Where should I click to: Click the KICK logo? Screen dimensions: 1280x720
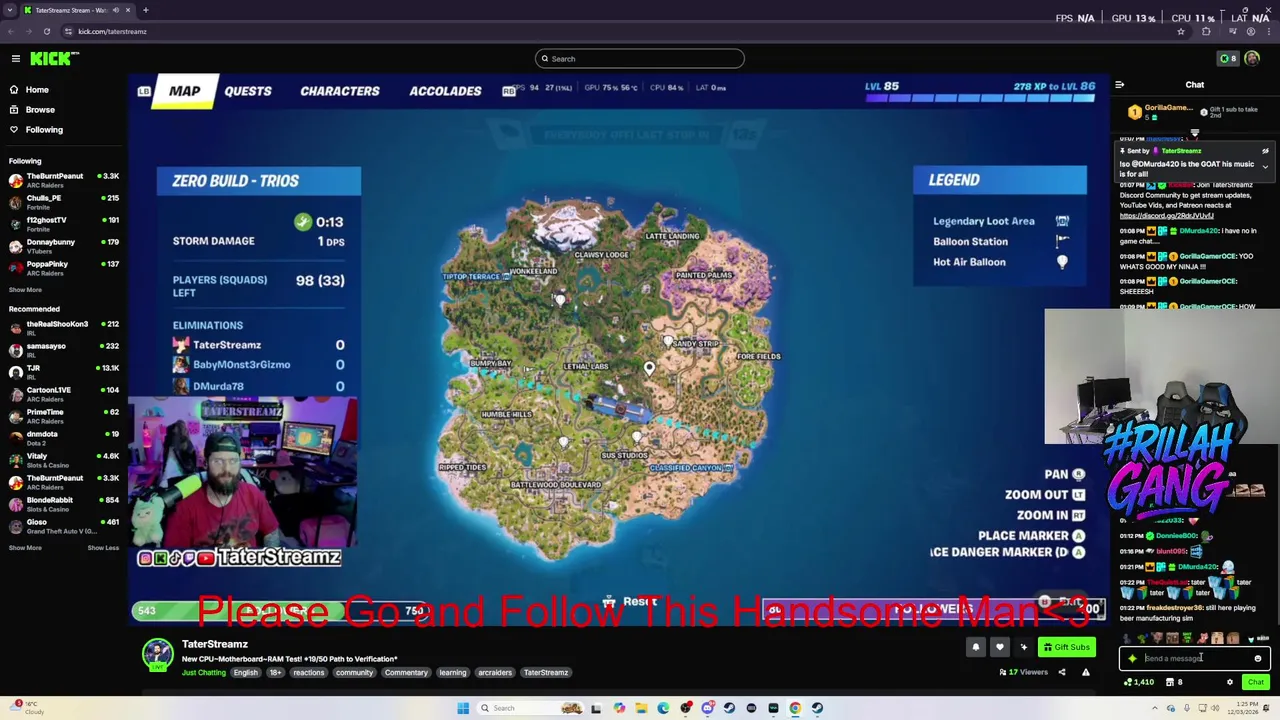[51, 59]
